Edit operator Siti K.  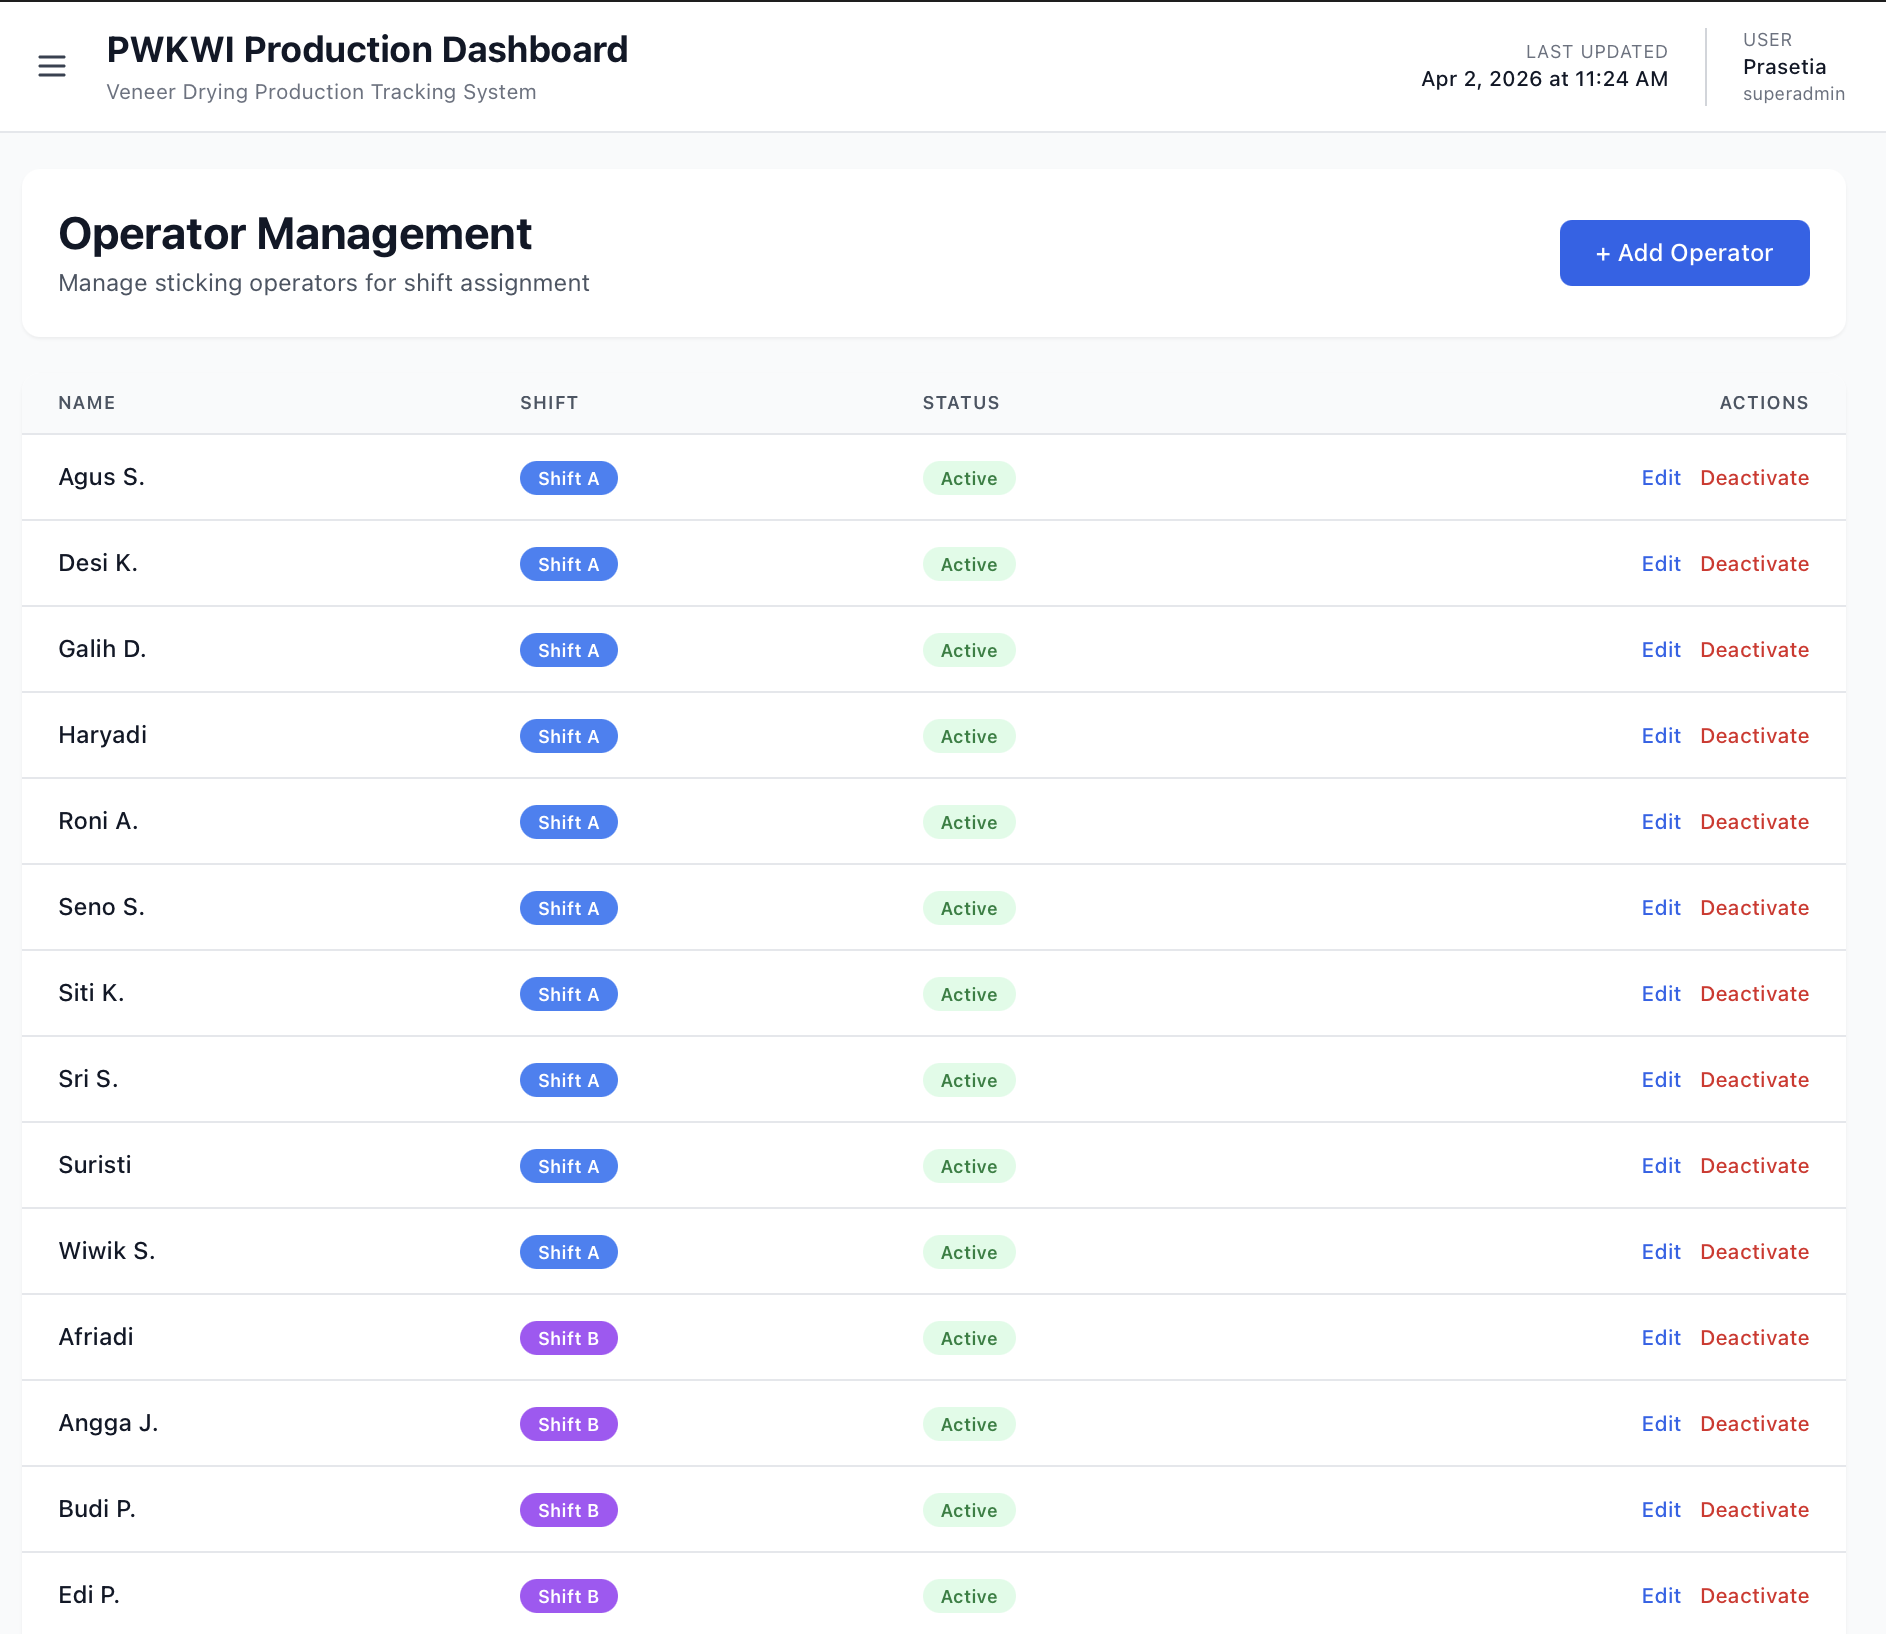pyautogui.click(x=1660, y=994)
